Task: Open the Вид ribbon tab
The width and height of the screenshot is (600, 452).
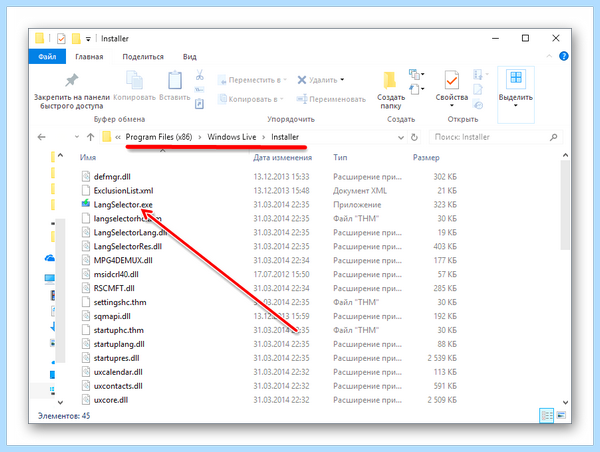Action: pos(189,57)
